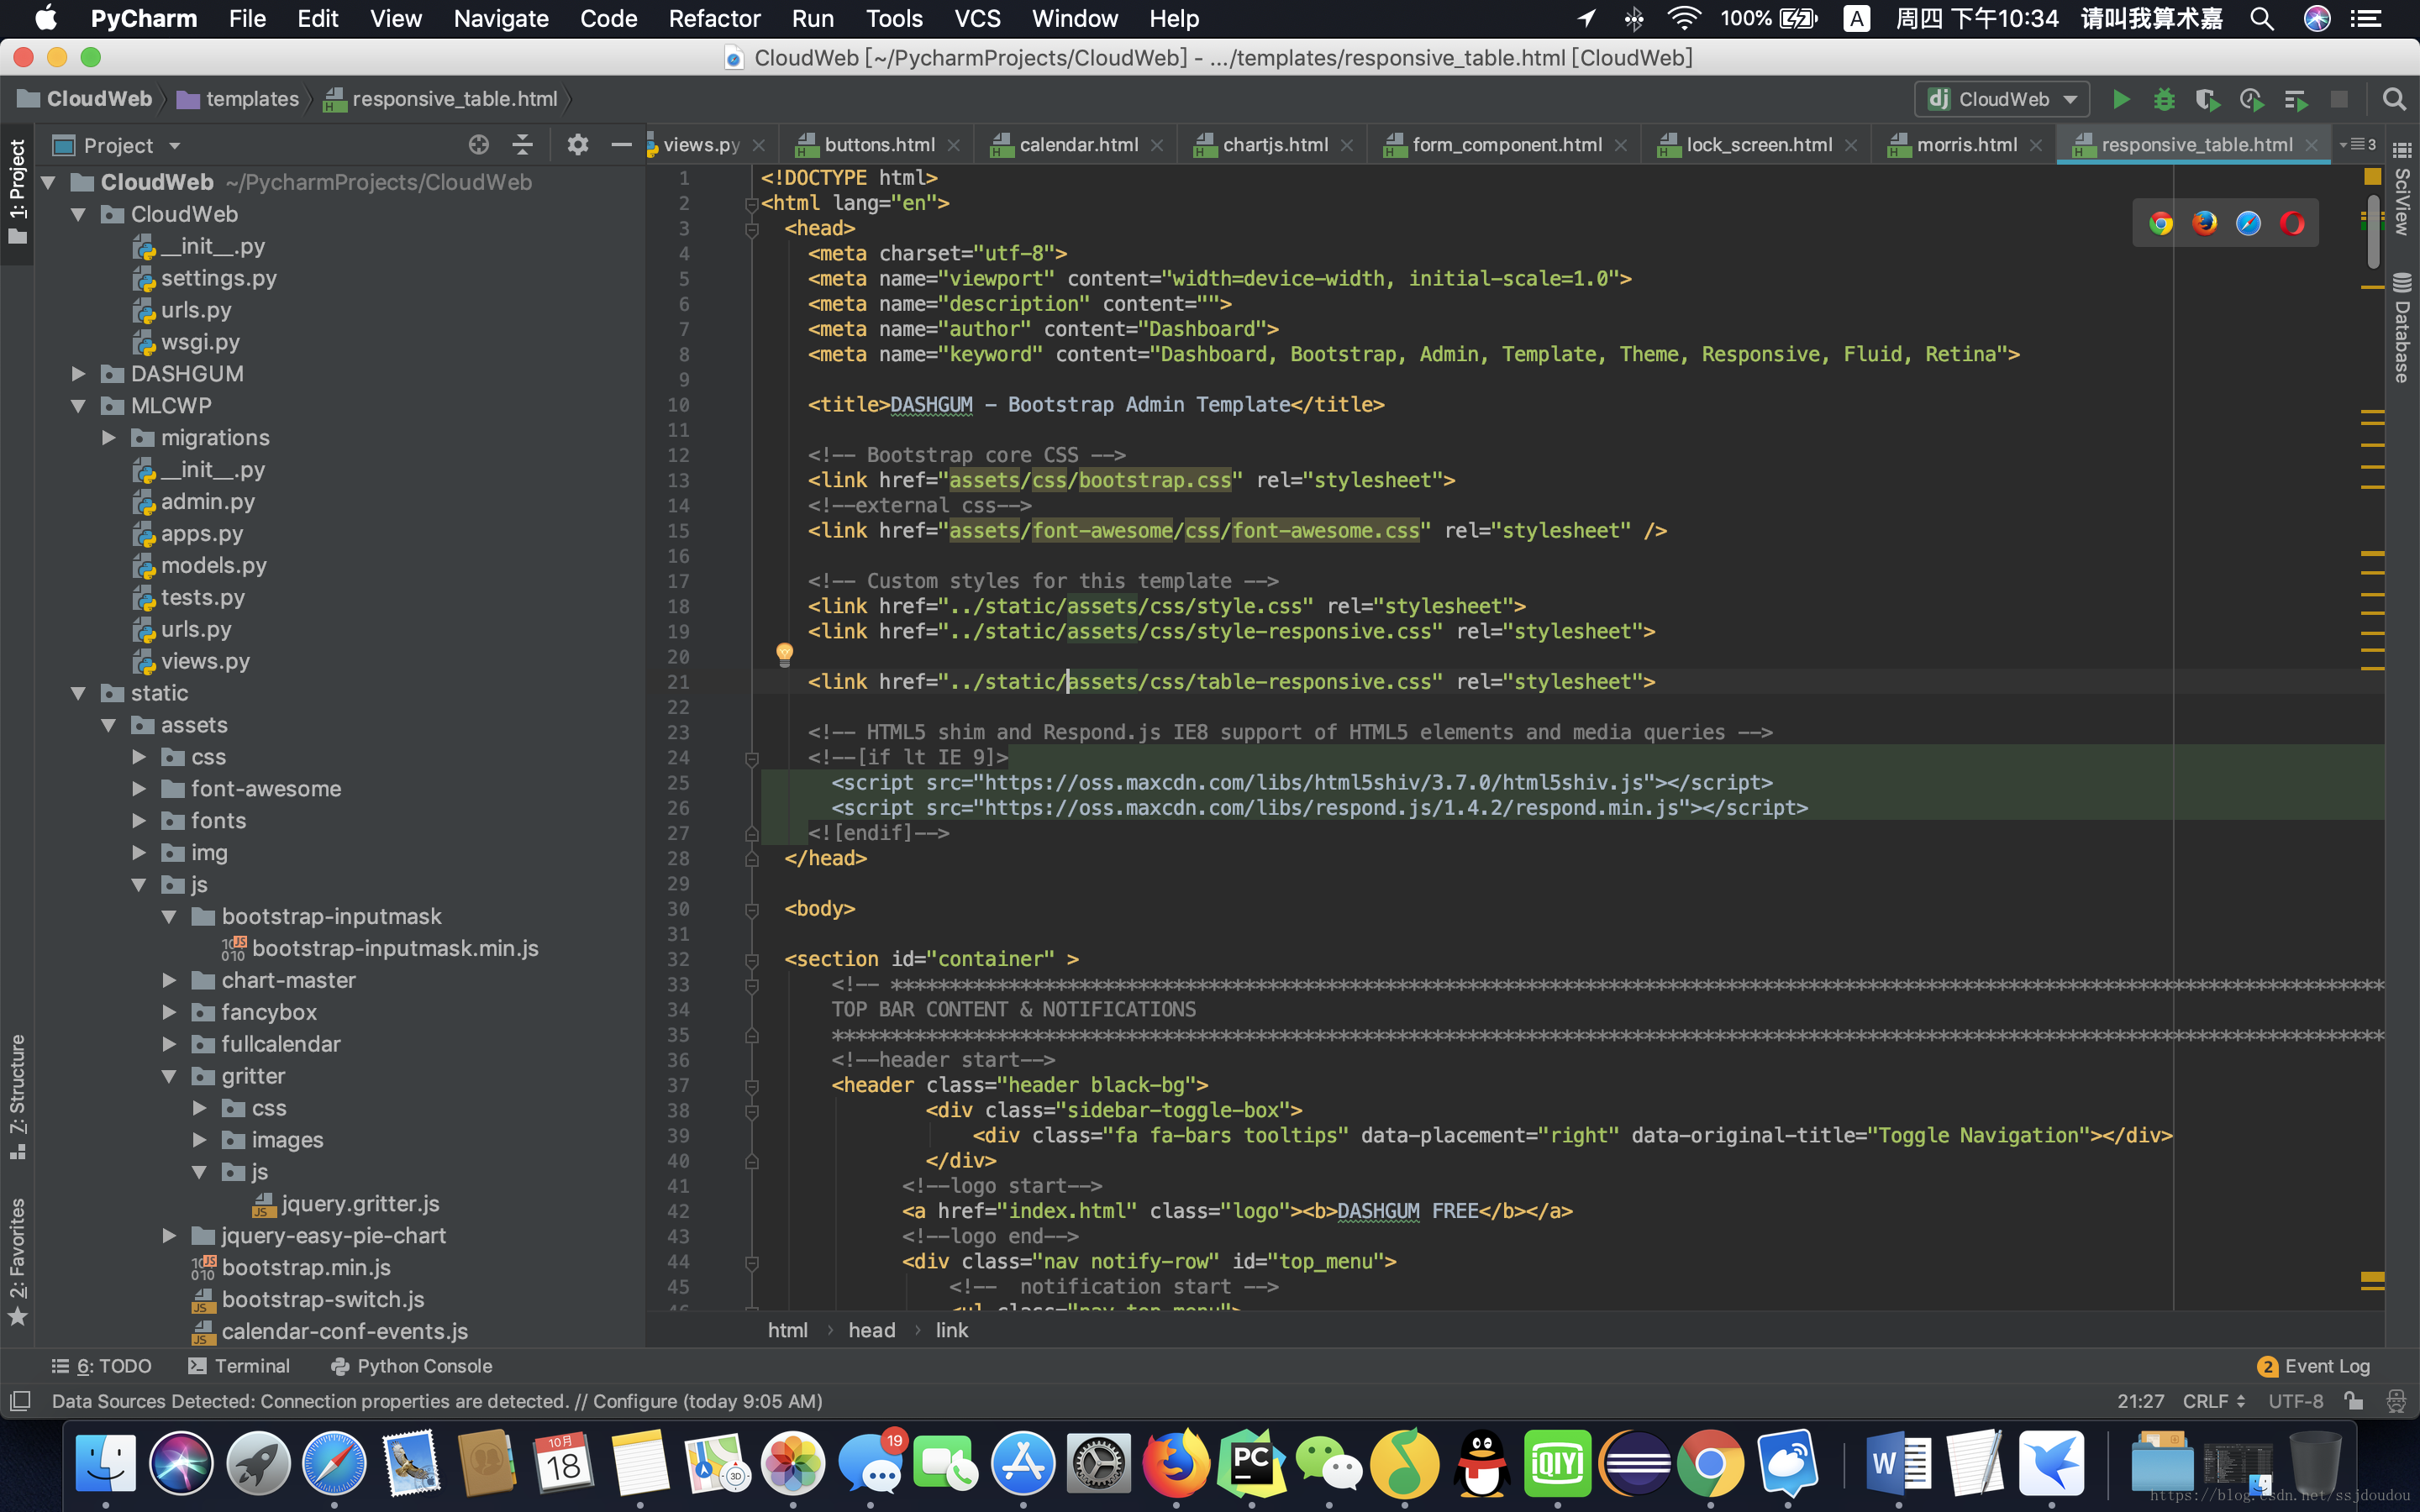Click the inspector icon in status bar
The height and width of the screenshot is (1512, 2420).
point(2396,1401)
